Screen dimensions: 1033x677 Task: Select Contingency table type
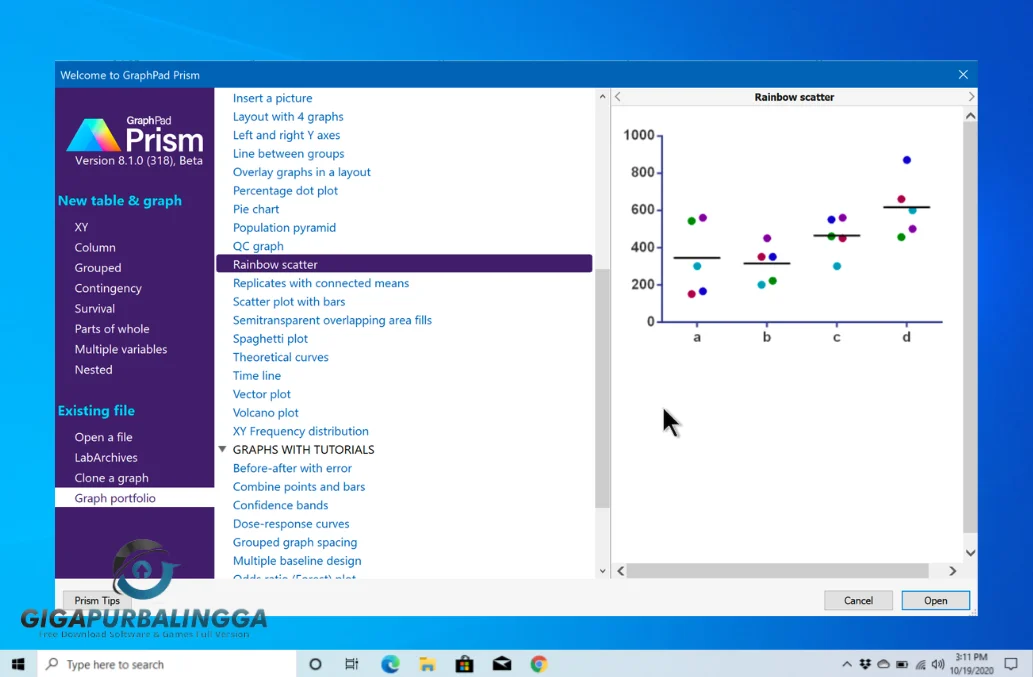(x=108, y=288)
